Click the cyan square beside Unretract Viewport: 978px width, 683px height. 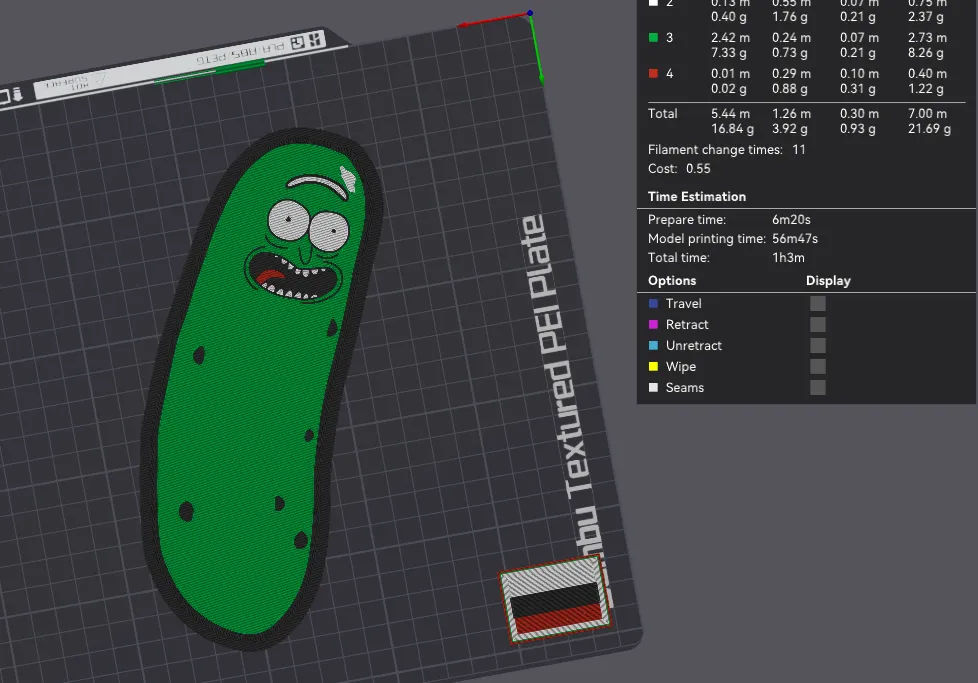pyautogui.click(x=652, y=345)
